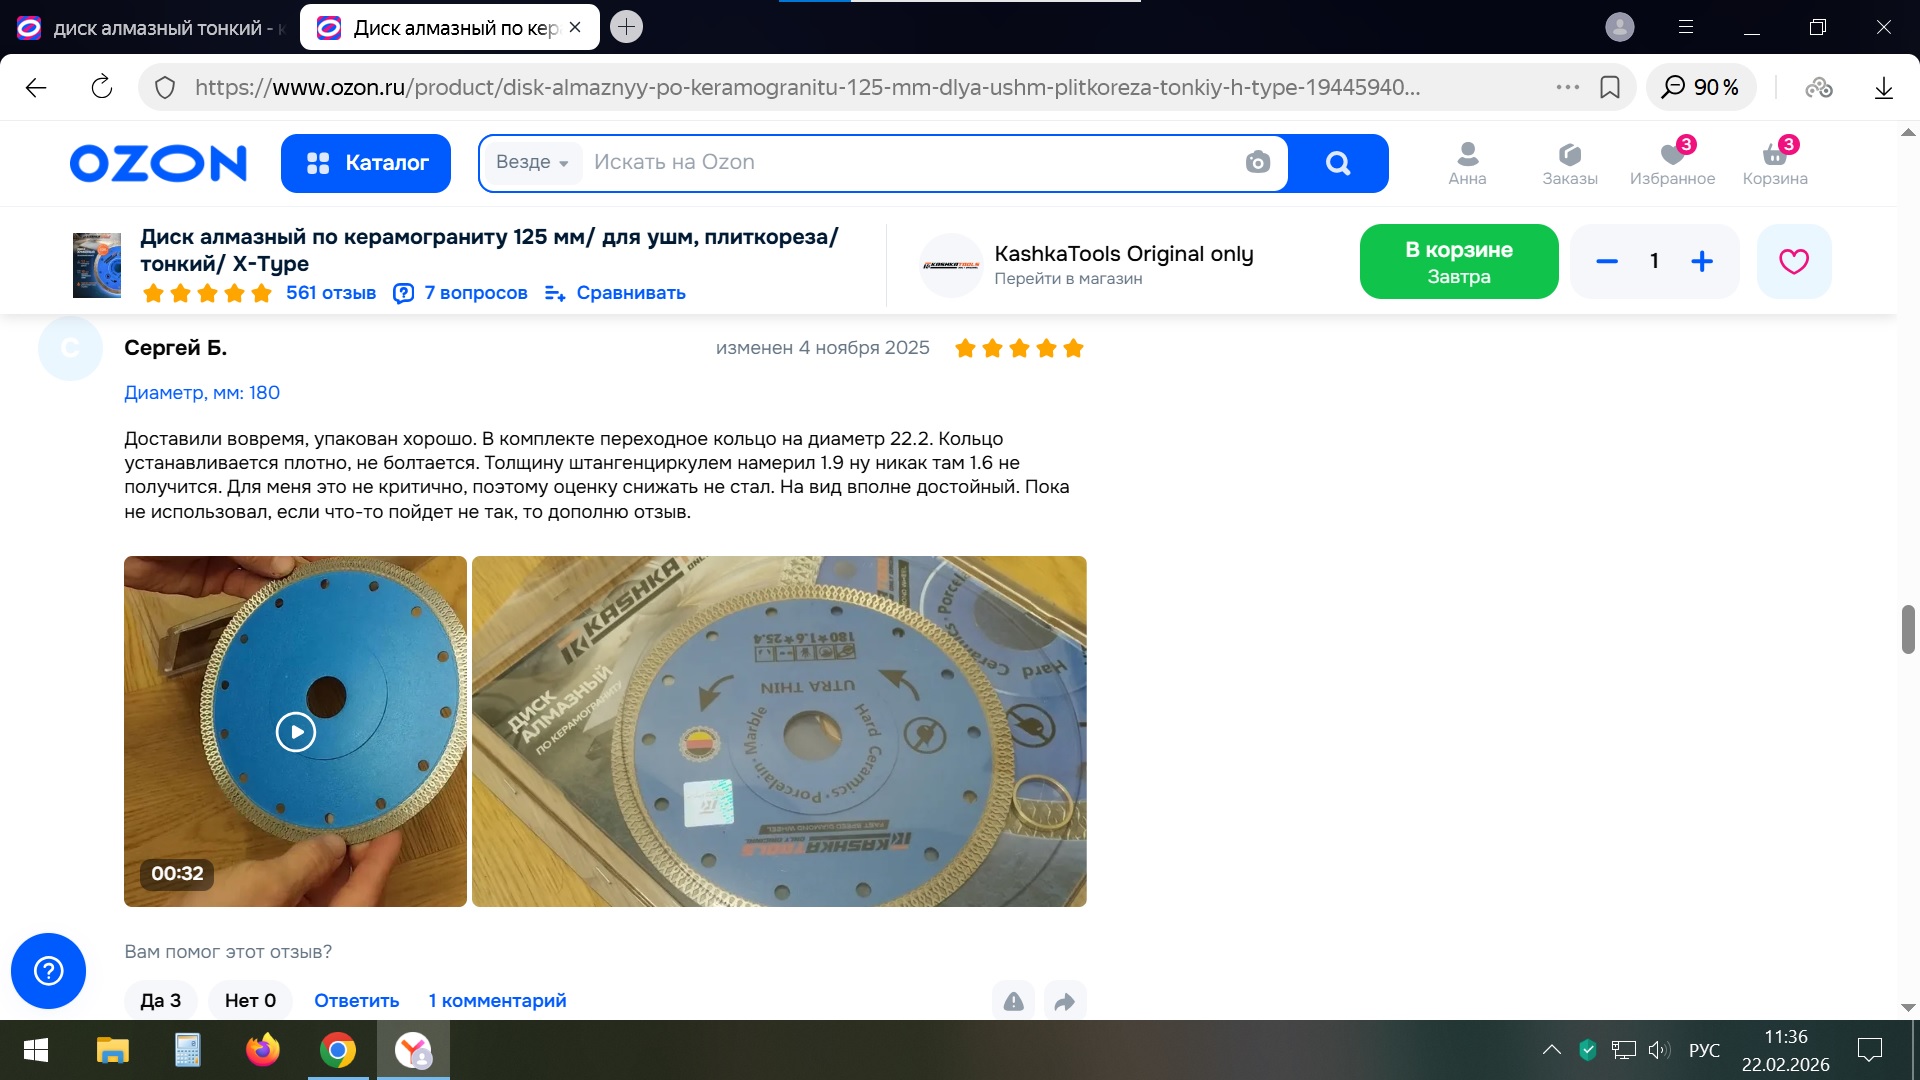Vote Нет 0 on this review

coord(250,1000)
